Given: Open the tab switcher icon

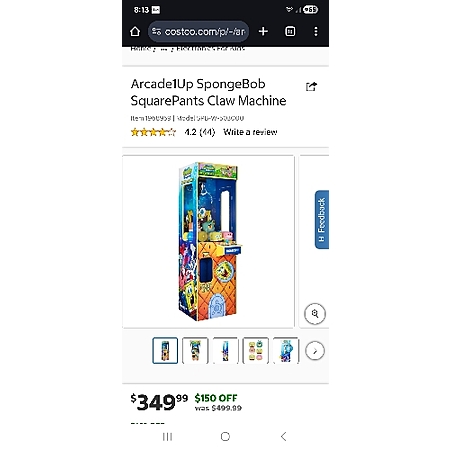Looking at the screenshot, I should click(x=290, y=31).
